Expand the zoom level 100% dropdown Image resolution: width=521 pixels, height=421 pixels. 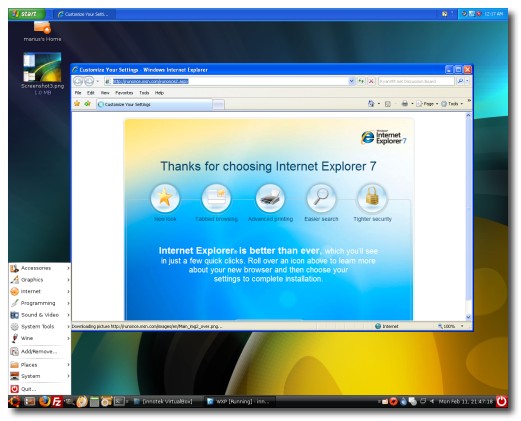click(462, 326)
